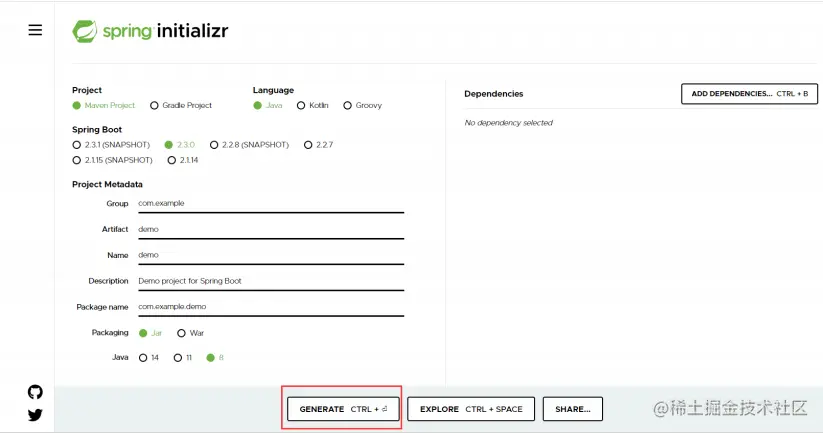Select Spring Boot 2.2.8 (SNAPSHOT)
Viewport: 823px width, 433px height.
[214, 145]
